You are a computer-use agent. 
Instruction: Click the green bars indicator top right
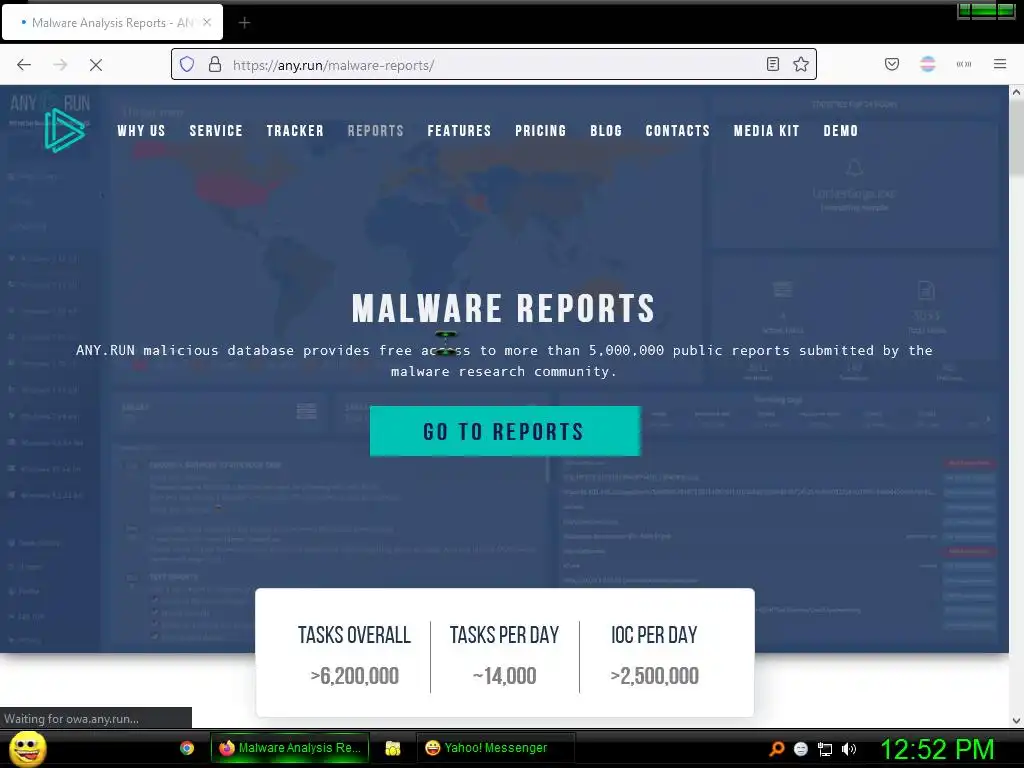coord(985,10)
